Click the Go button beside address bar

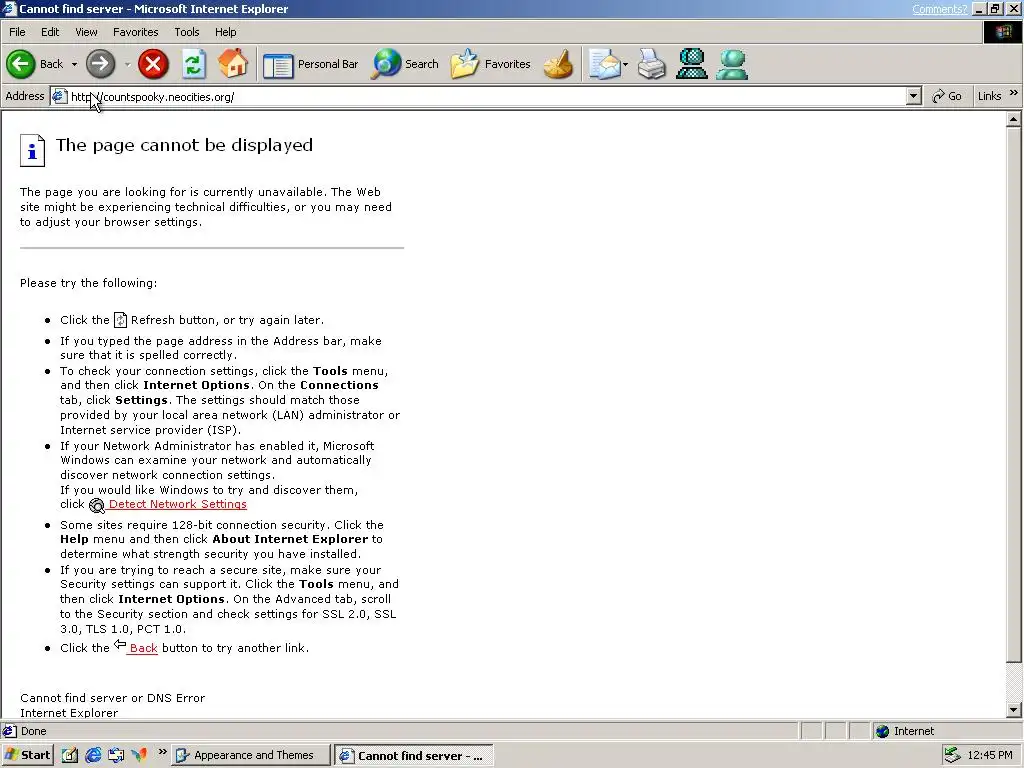click(x=947, y=97)
